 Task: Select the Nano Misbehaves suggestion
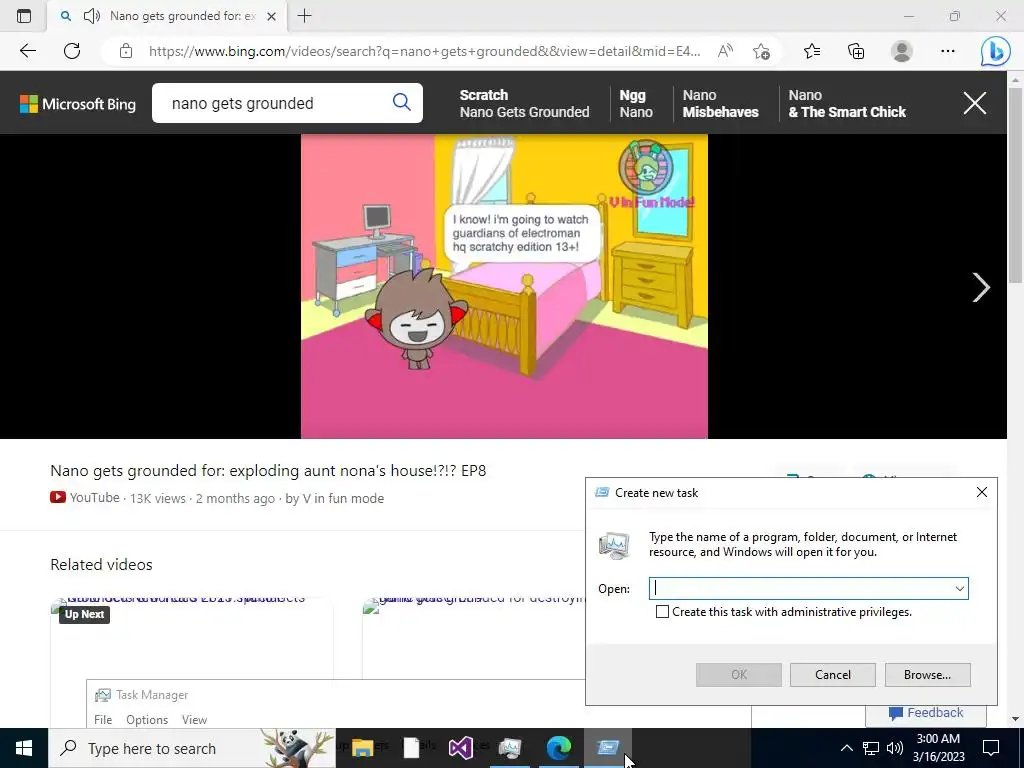[720, 103]
